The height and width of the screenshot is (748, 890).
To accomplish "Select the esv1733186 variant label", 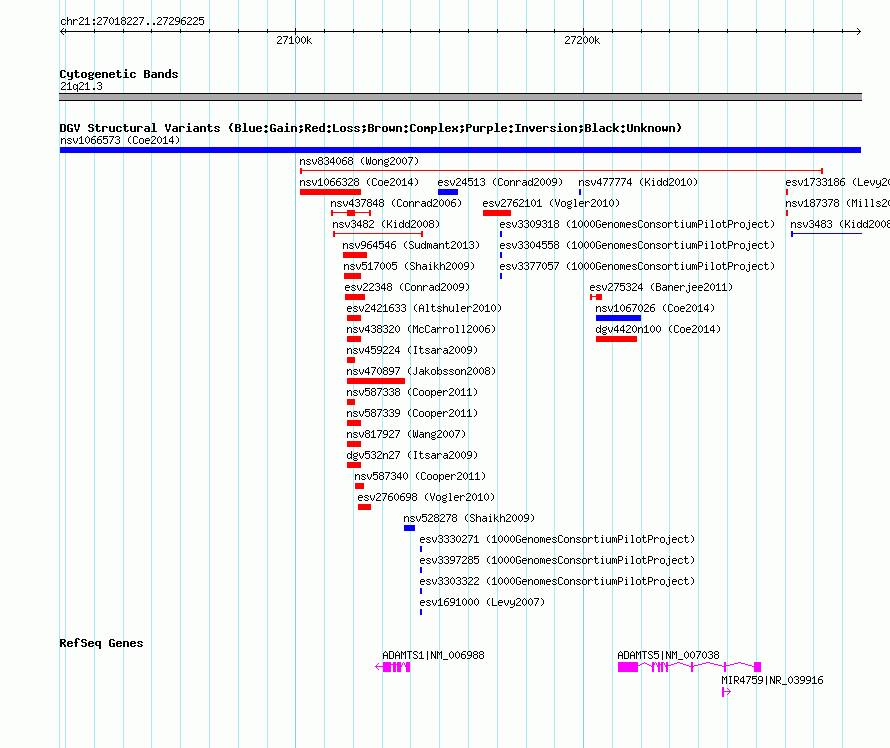I will [837, 182].
